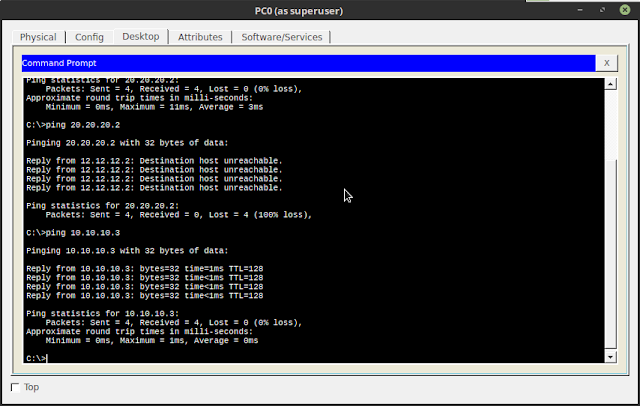Minimize the PC0 window
Screen dimensions: 640x406
580,10
